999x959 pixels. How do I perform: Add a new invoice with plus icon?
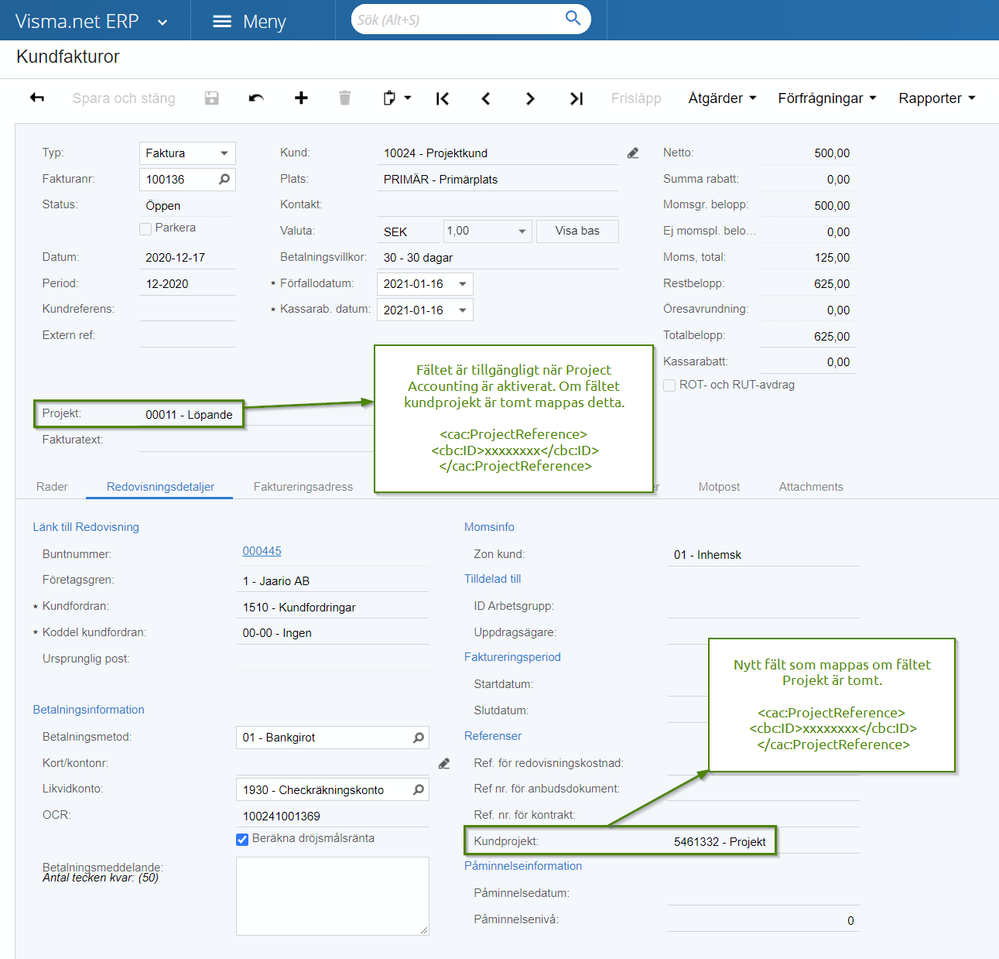tap(301, 97)
